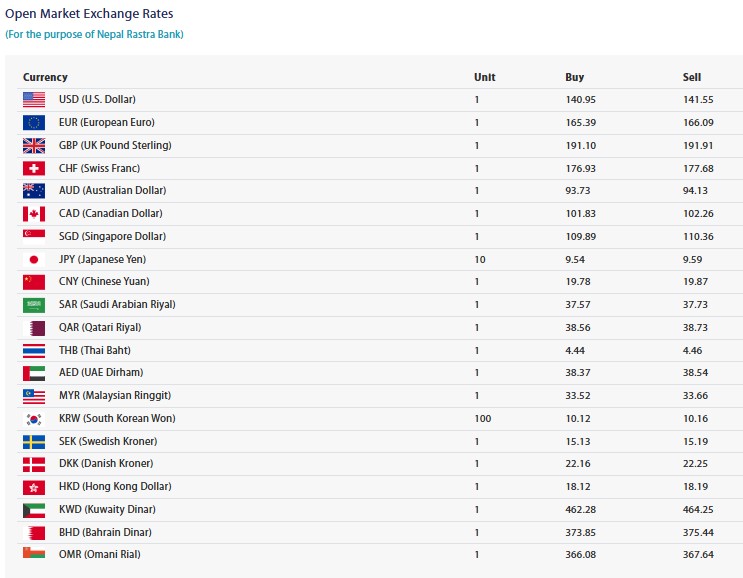Click the Buy column header
The width and height of the screenshot is (743, 578).
click(574, 77)
